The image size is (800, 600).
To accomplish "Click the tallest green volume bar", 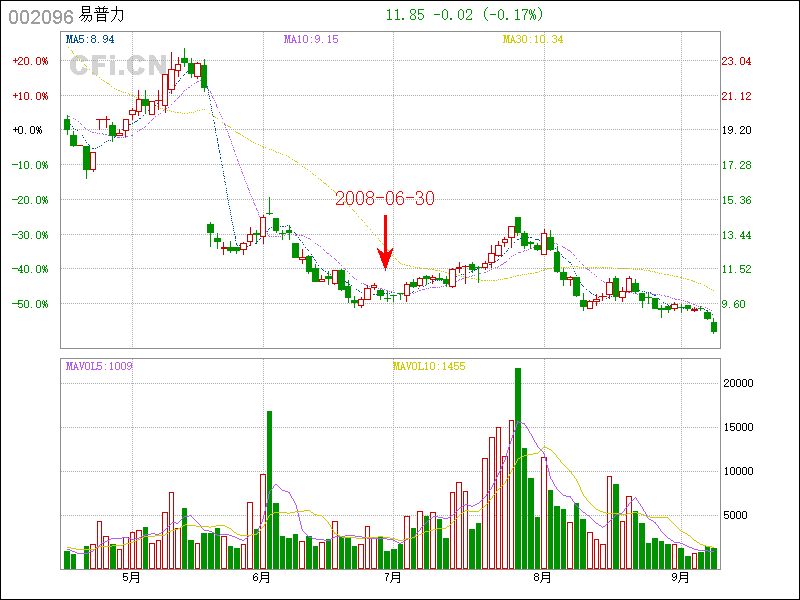I will click(x=518, y=468).
